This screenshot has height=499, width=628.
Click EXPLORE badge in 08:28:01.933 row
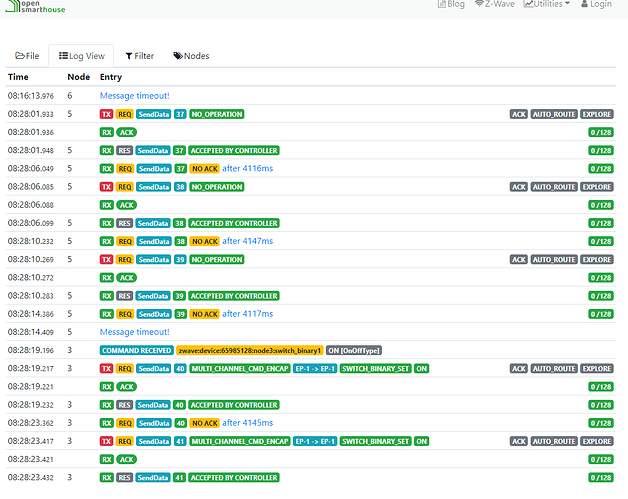pos(597,114)
